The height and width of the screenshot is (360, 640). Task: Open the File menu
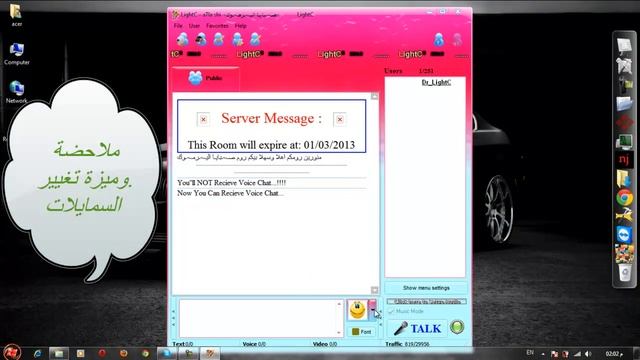[178, 26]
